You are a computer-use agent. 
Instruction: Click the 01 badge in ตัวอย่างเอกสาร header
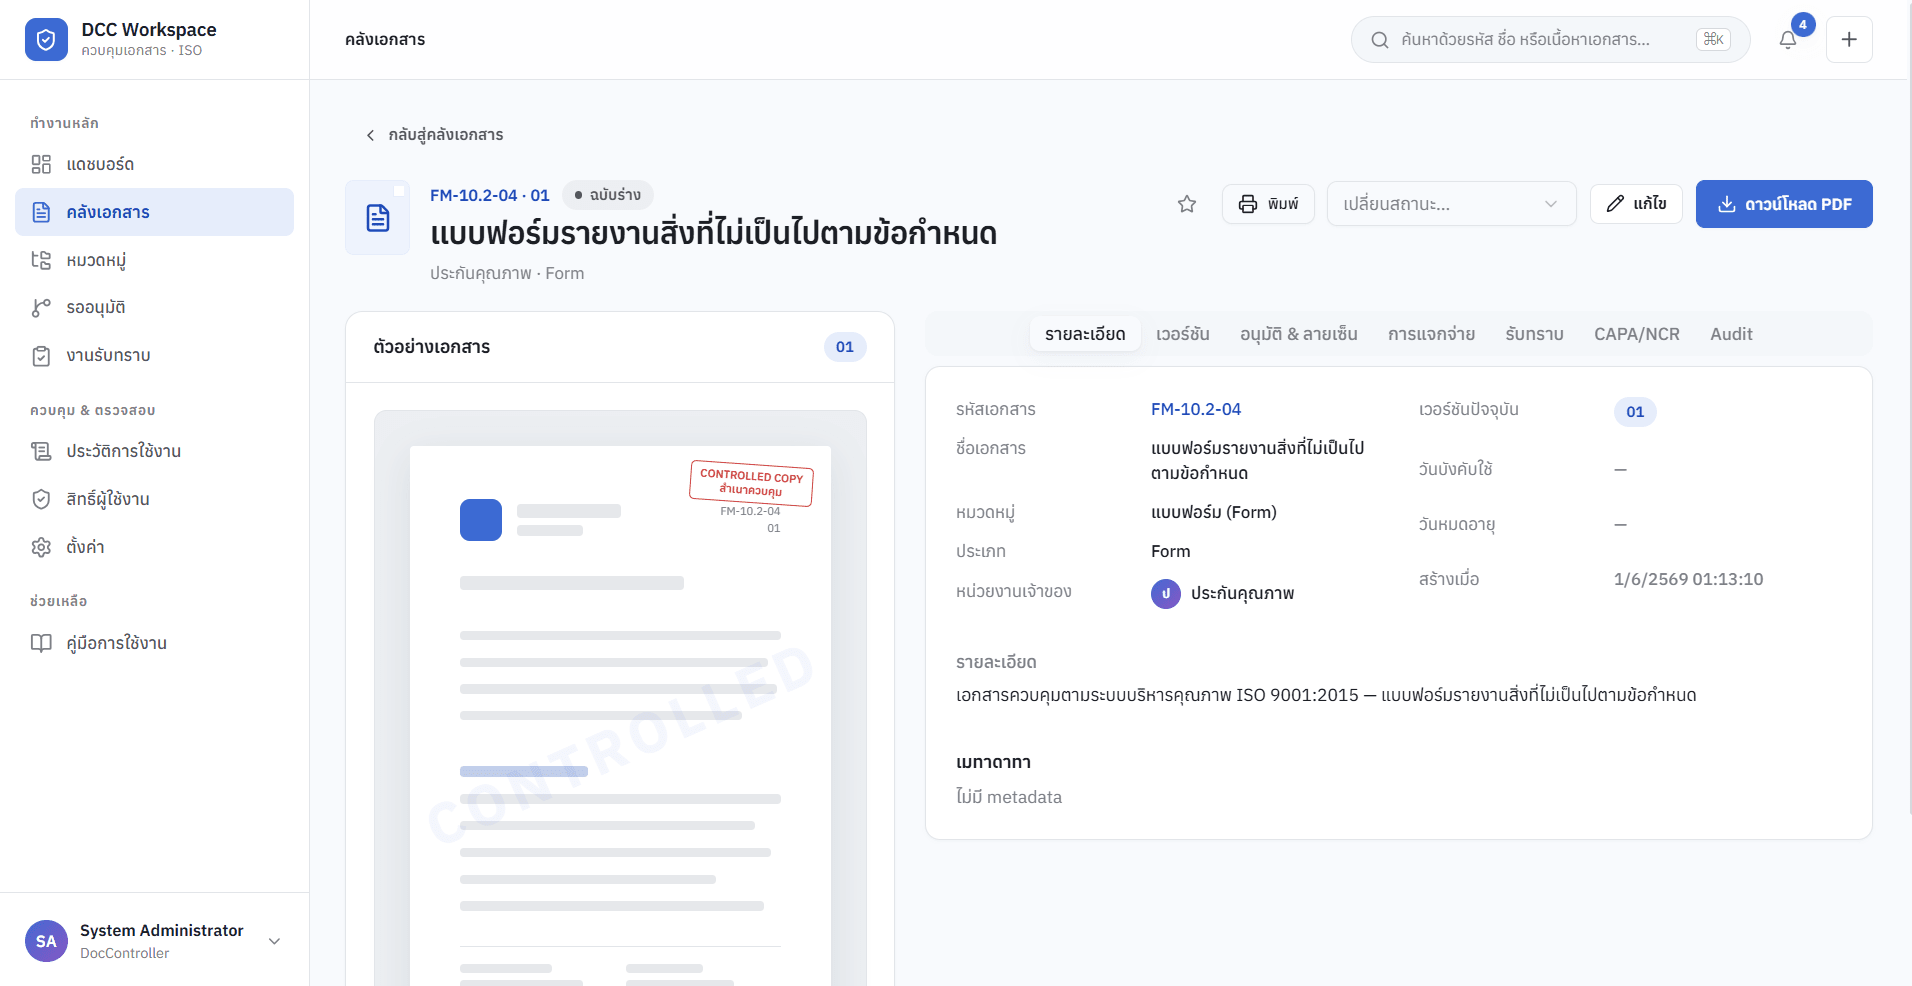[x=845, y=347]
